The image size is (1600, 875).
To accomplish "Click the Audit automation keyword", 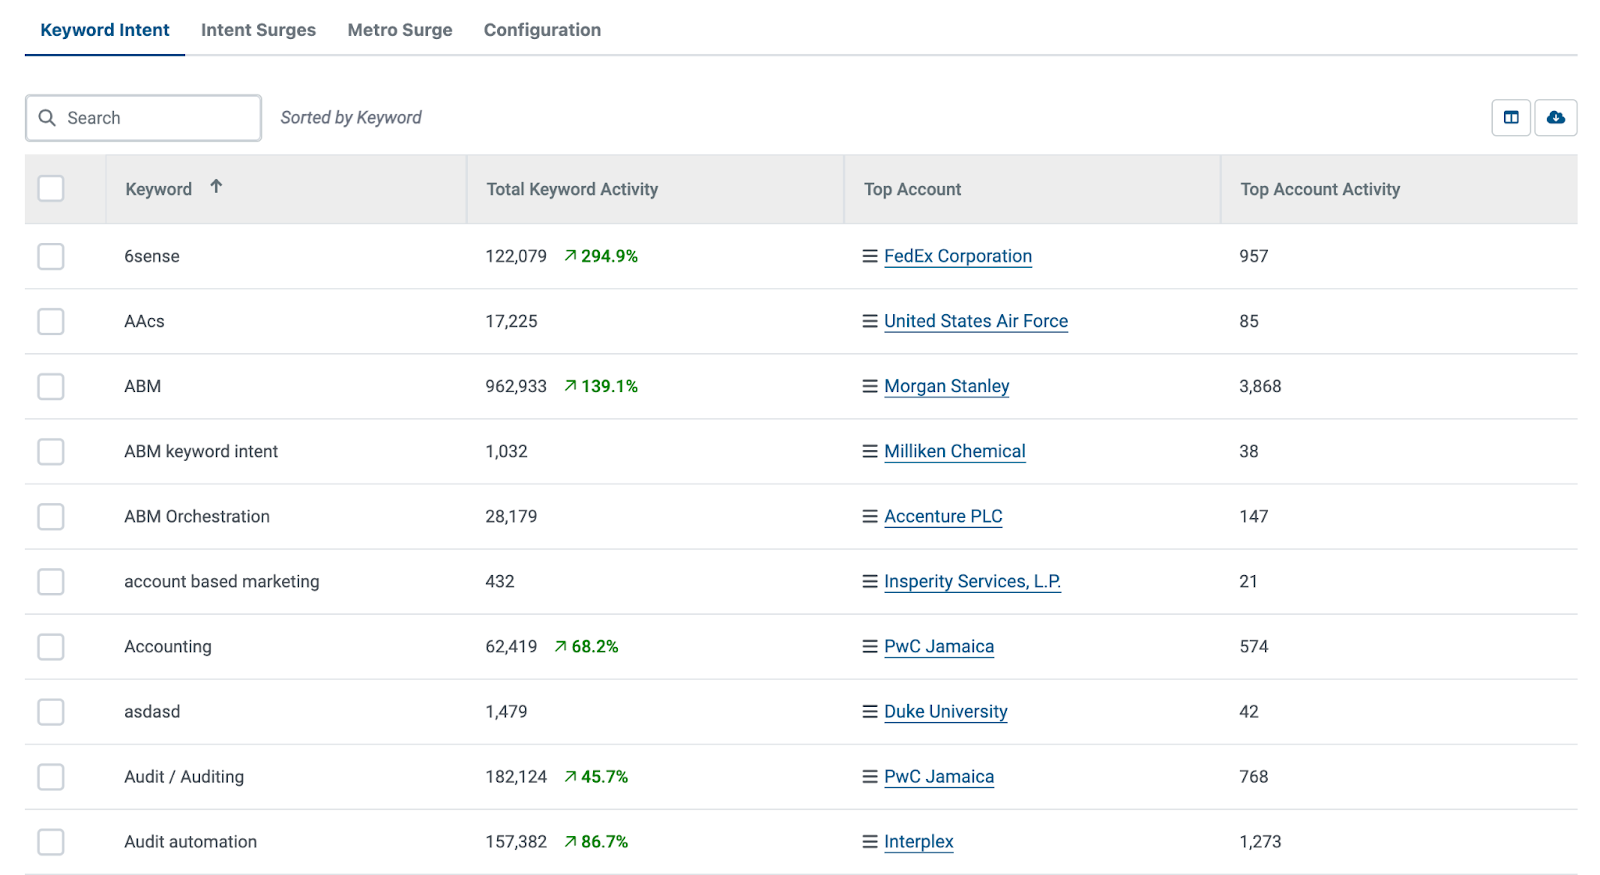I will [190, 841].
